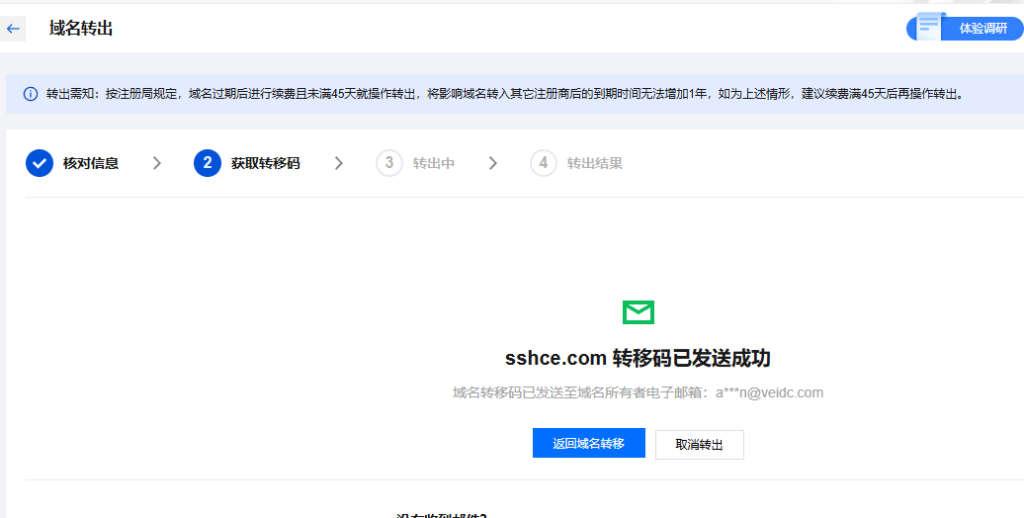Select the 转出中 step label

[x=434, y=163]
